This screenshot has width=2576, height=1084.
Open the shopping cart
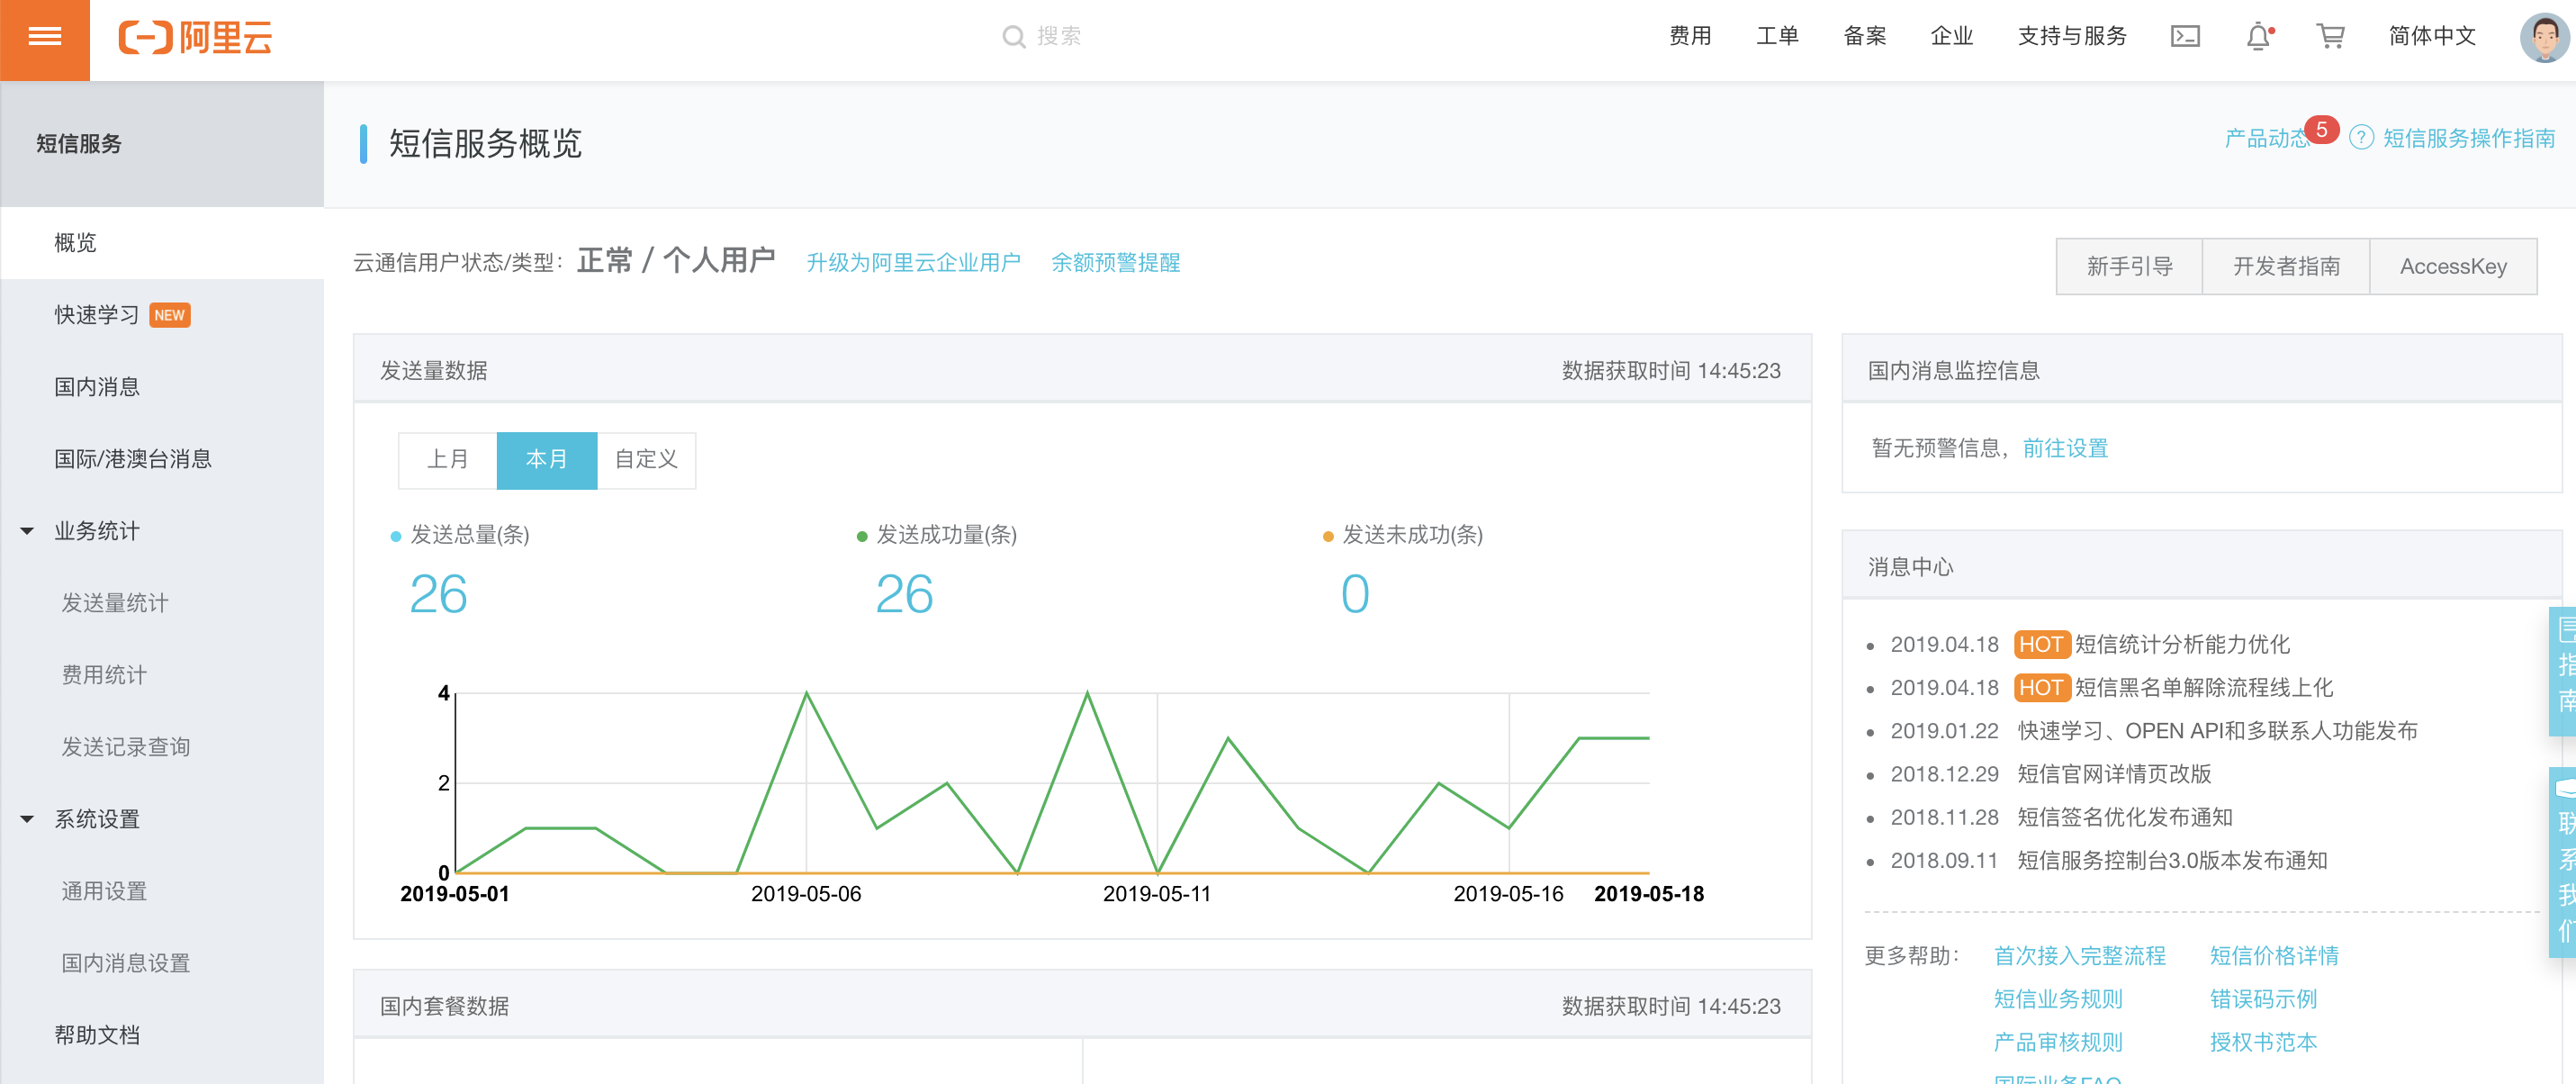tap(2330, 37)
